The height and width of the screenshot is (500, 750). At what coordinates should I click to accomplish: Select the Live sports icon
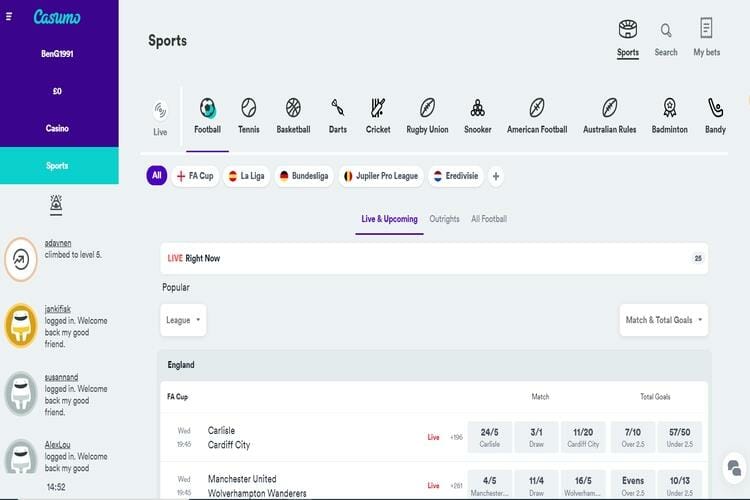(x=160, y=111)
